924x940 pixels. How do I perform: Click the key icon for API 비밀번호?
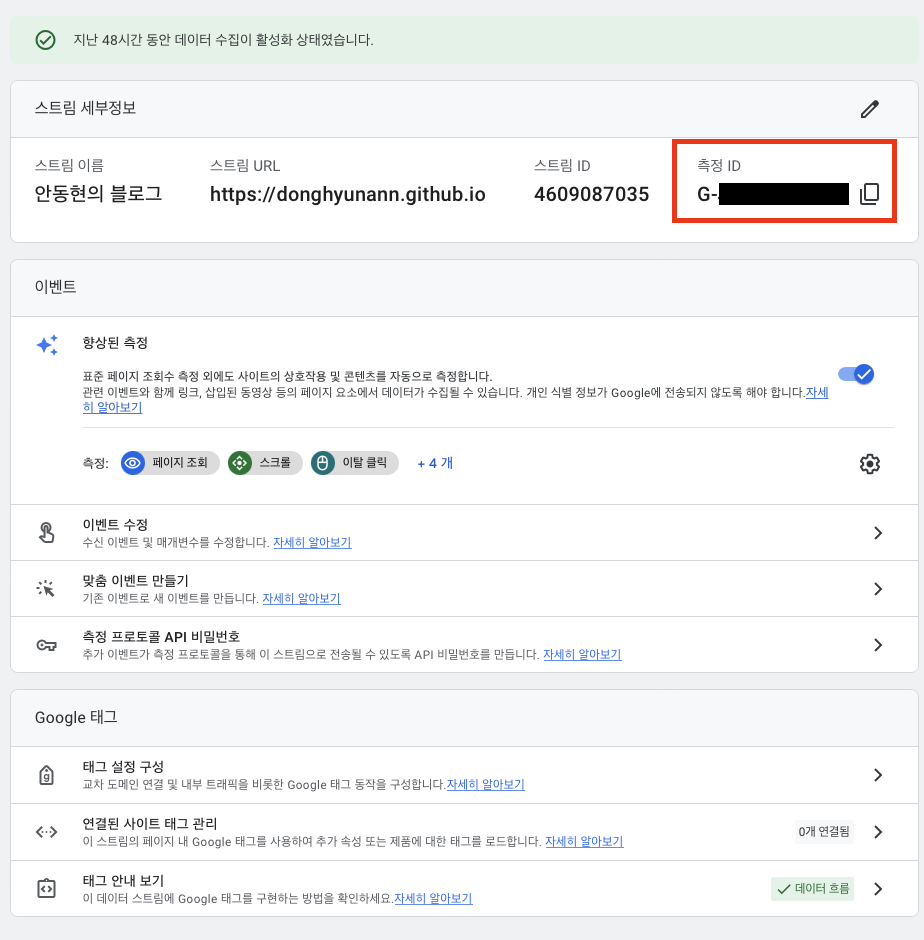click(x=46, y=645)
